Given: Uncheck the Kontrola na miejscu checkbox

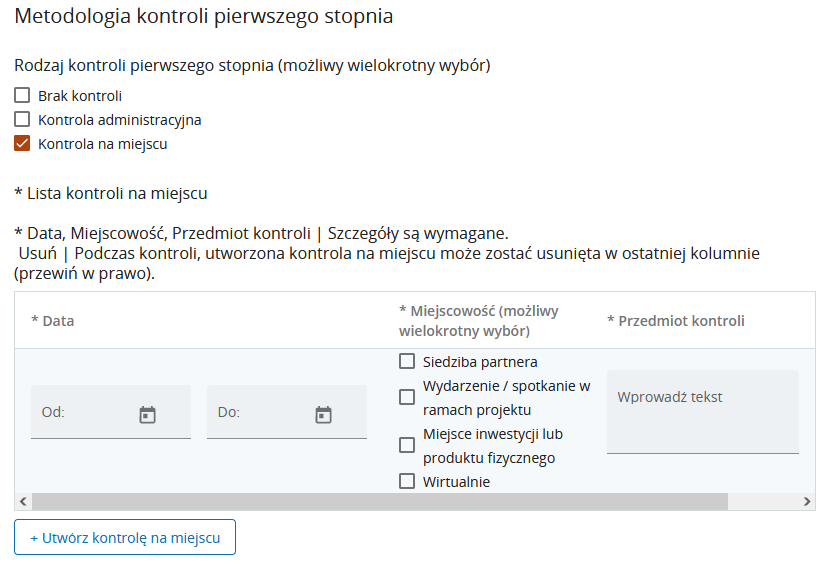Looking at the screenshot, I should 22,144.
